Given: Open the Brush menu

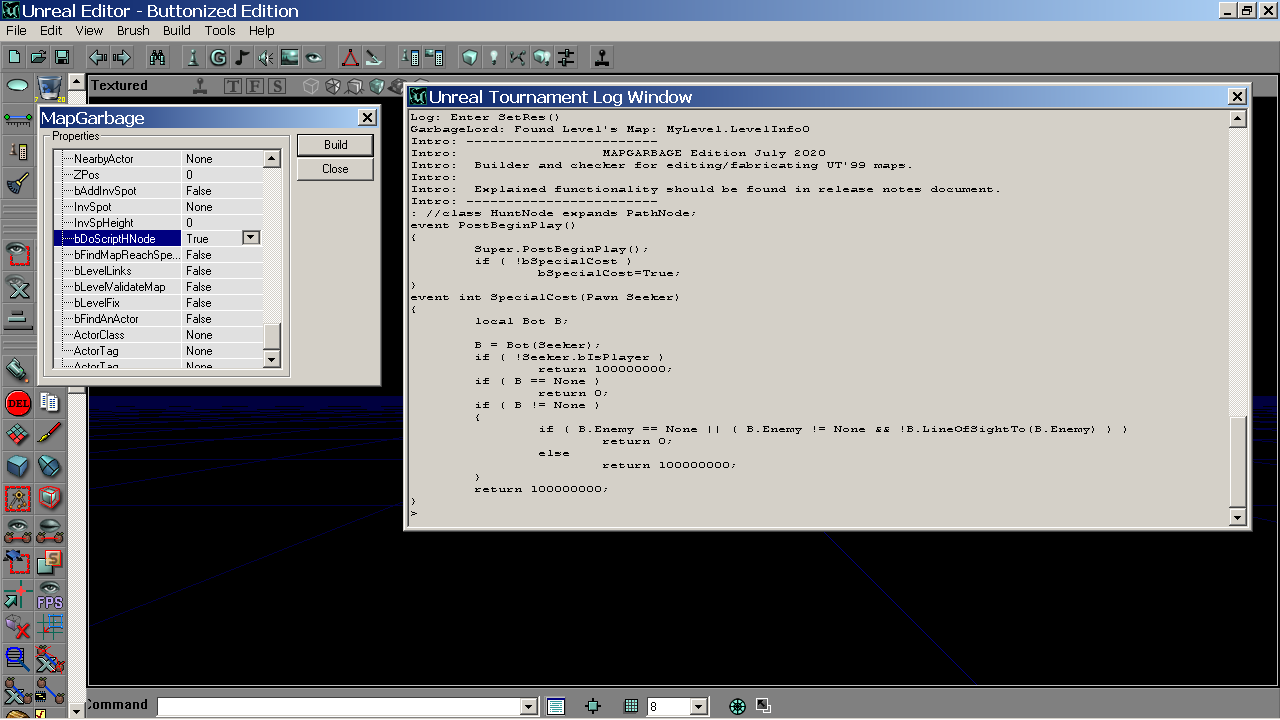Looking at the screenshot, I should pyautogui.click(x=133, y=31).
